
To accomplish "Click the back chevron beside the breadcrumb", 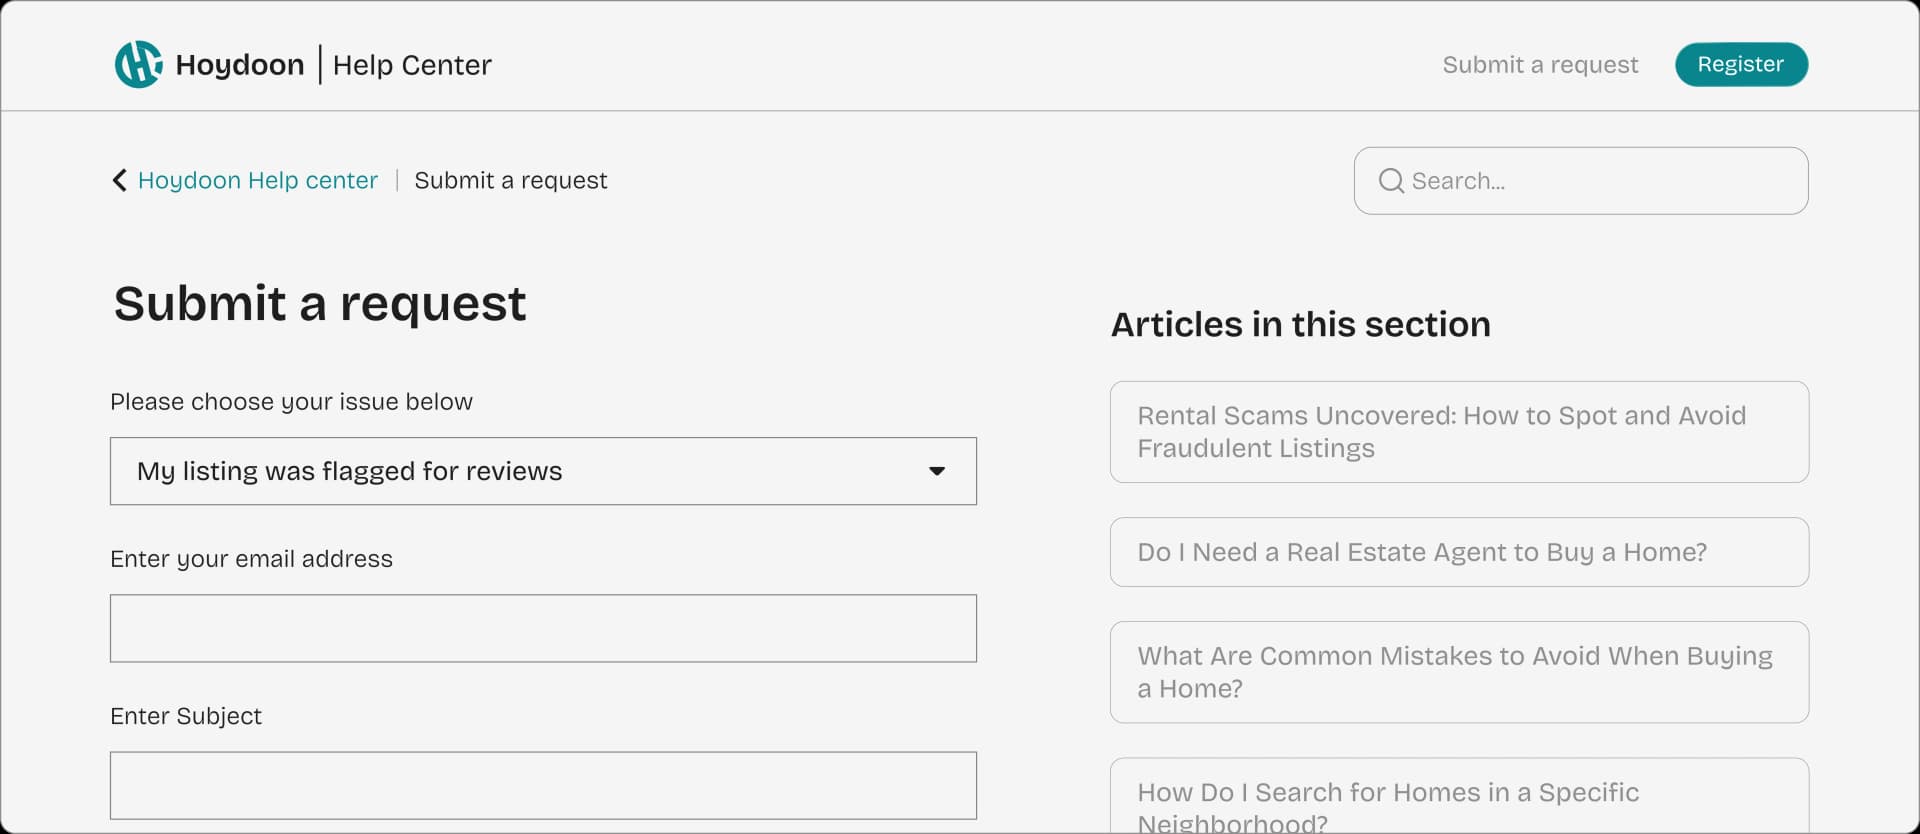I will click(120, 180).
